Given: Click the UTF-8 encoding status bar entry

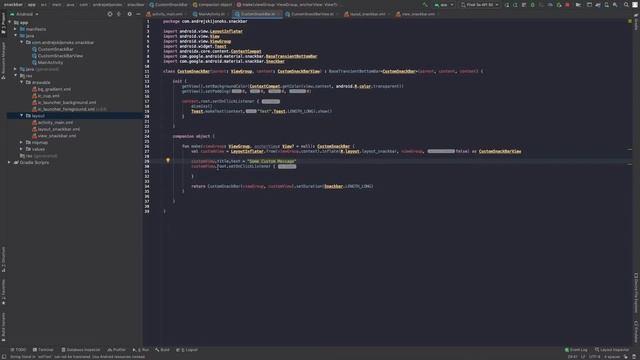Looking at the screenshot, I should click(595, 357).
